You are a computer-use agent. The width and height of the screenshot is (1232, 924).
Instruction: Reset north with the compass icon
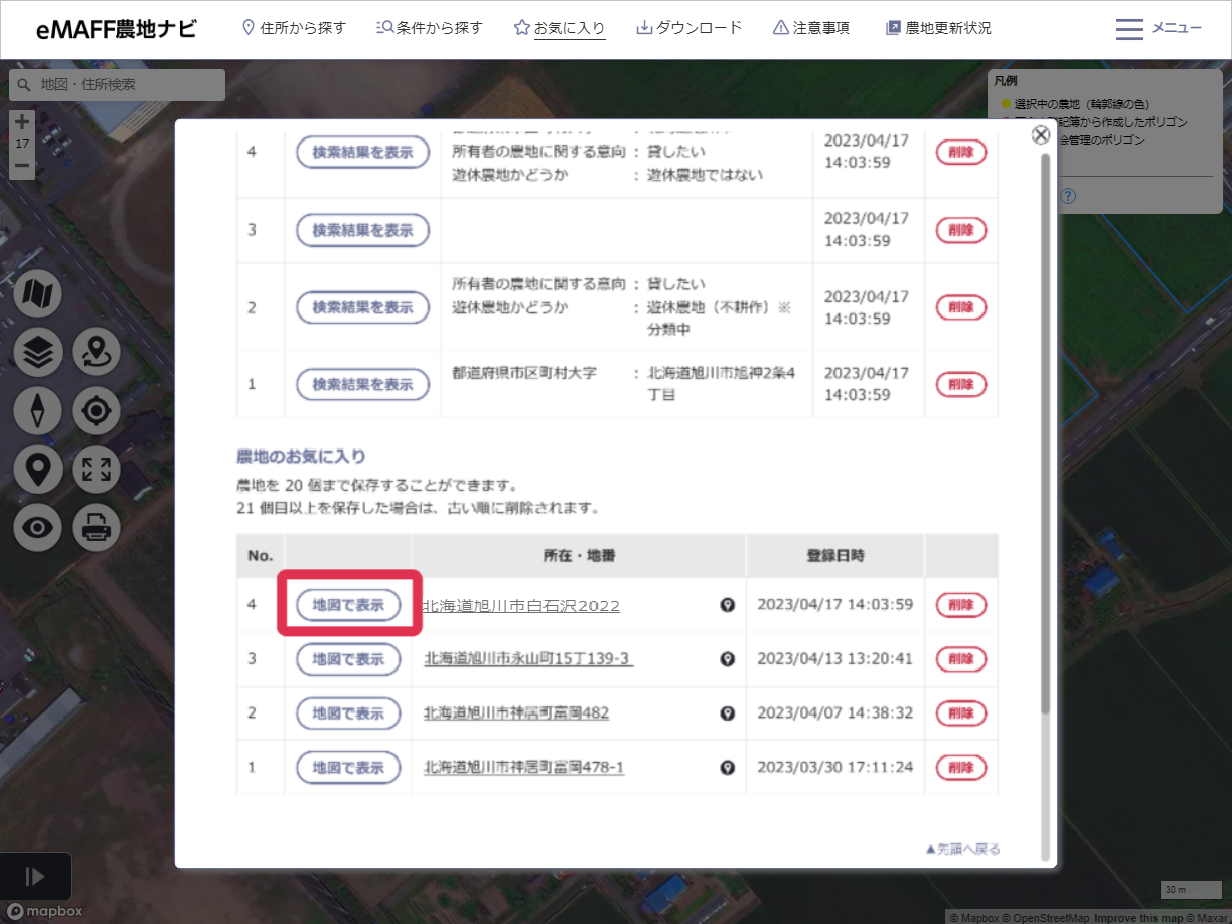[x=38, y=411]
